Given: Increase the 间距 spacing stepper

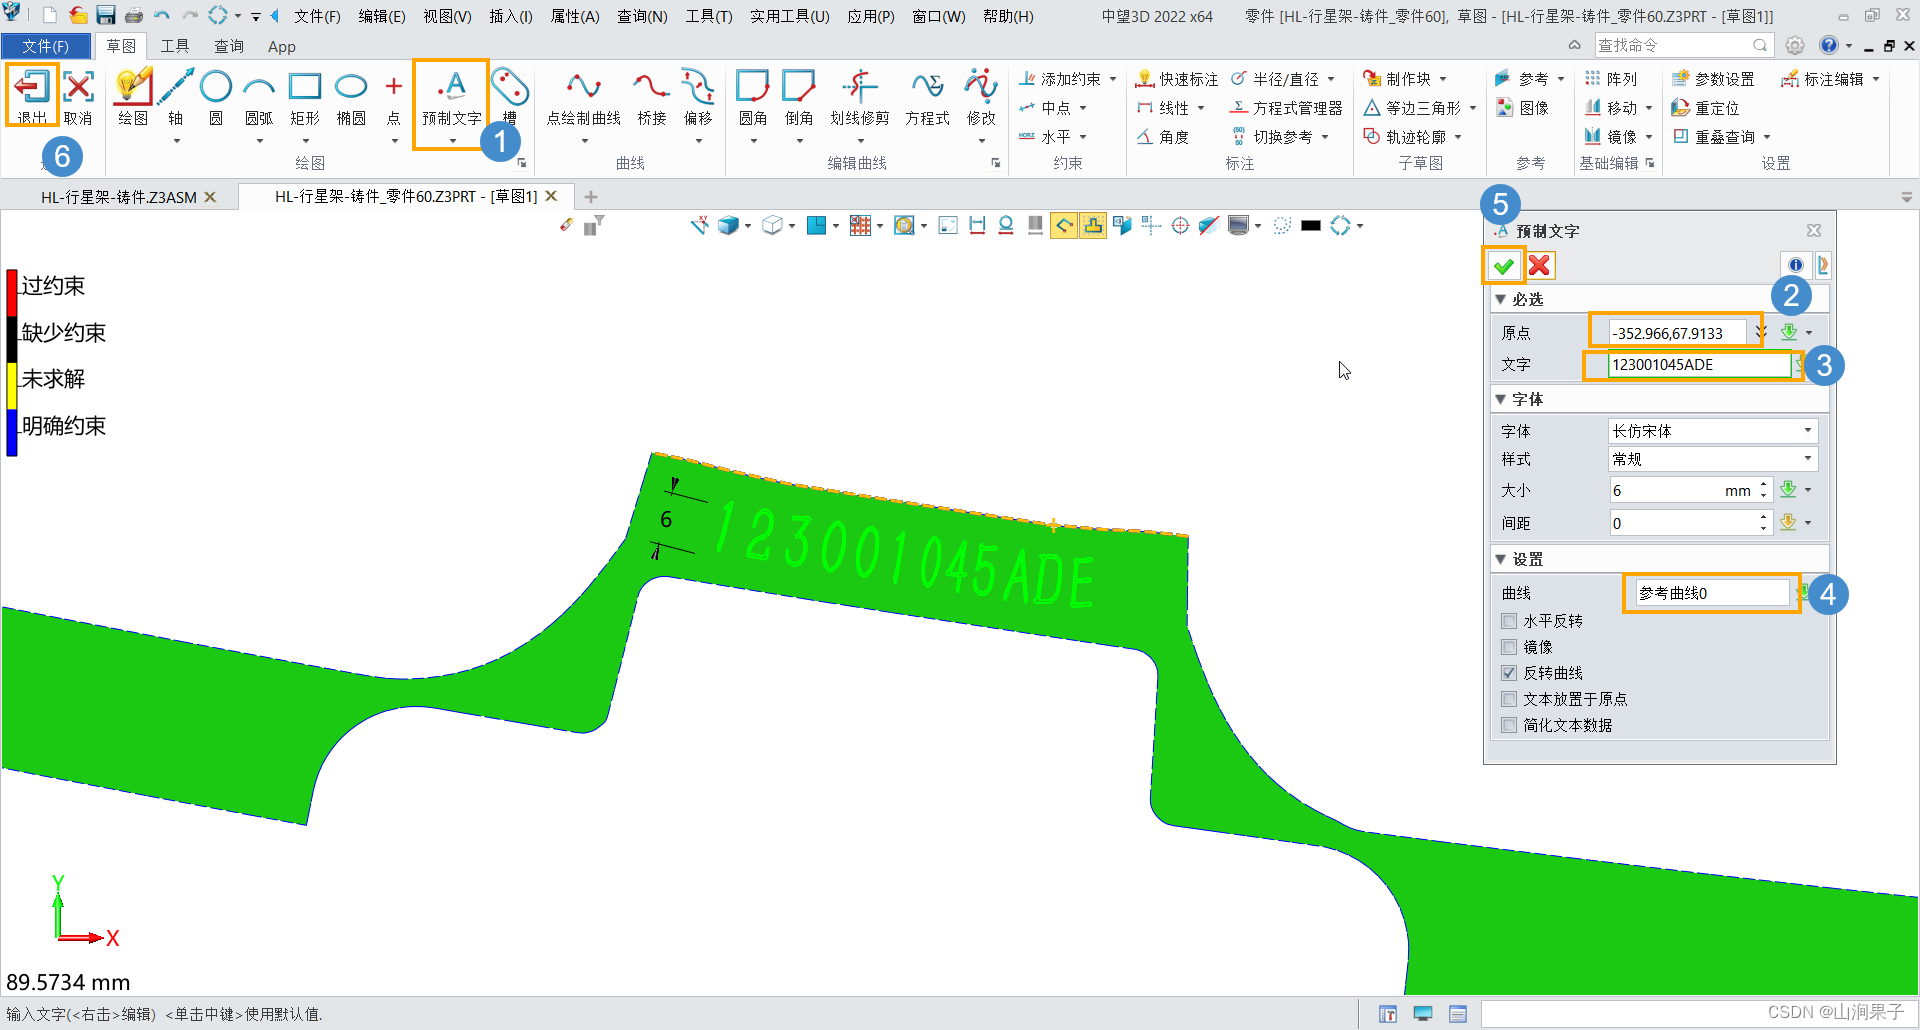Looking at the screenshot, I should click(1763, 517).
